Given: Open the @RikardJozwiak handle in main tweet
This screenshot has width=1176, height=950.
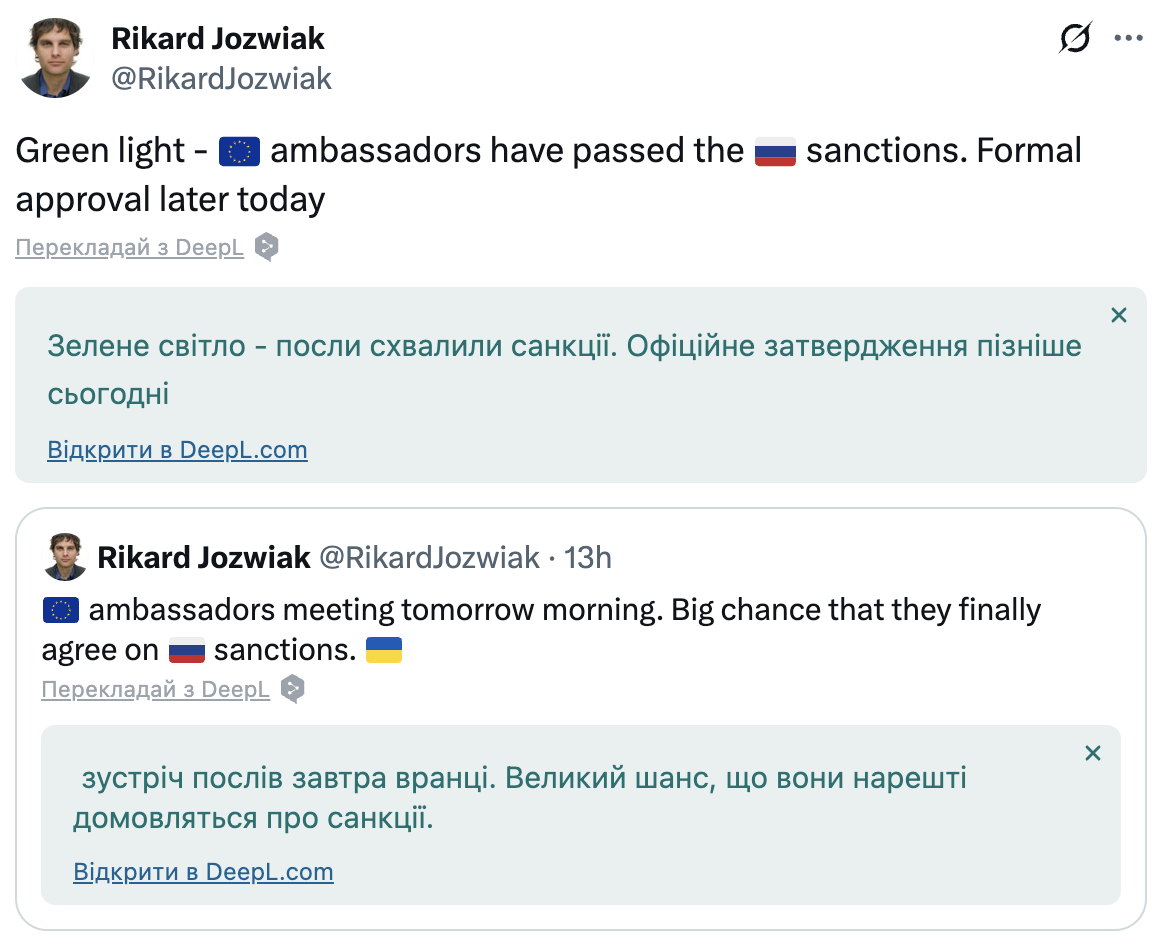Looking at the screenshot, I should click(221, 78).
